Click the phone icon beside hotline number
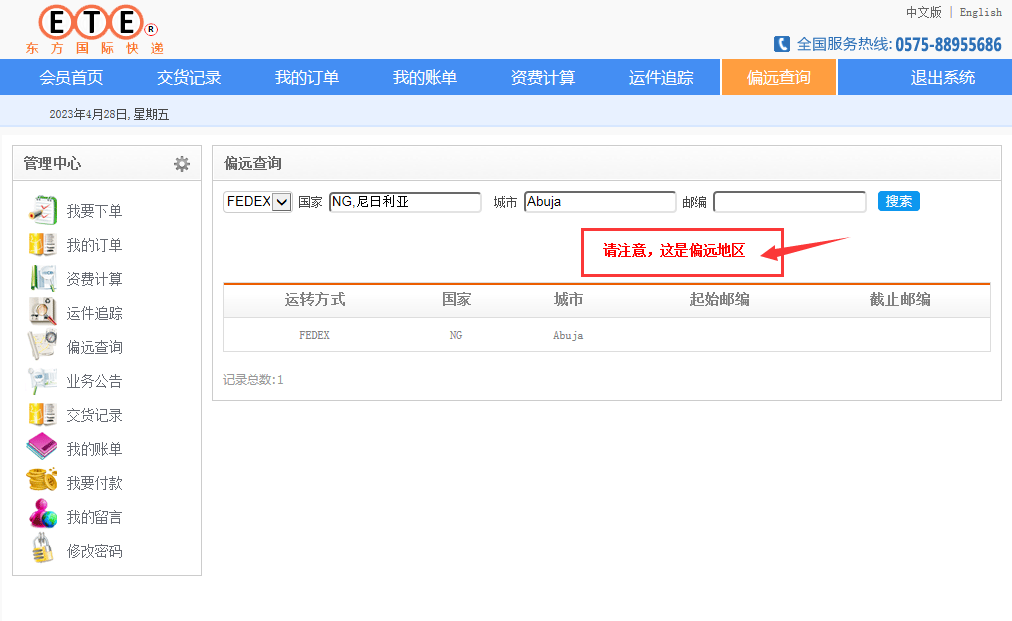This screenshot has height=621, width=1012. [x=782, y=44]
